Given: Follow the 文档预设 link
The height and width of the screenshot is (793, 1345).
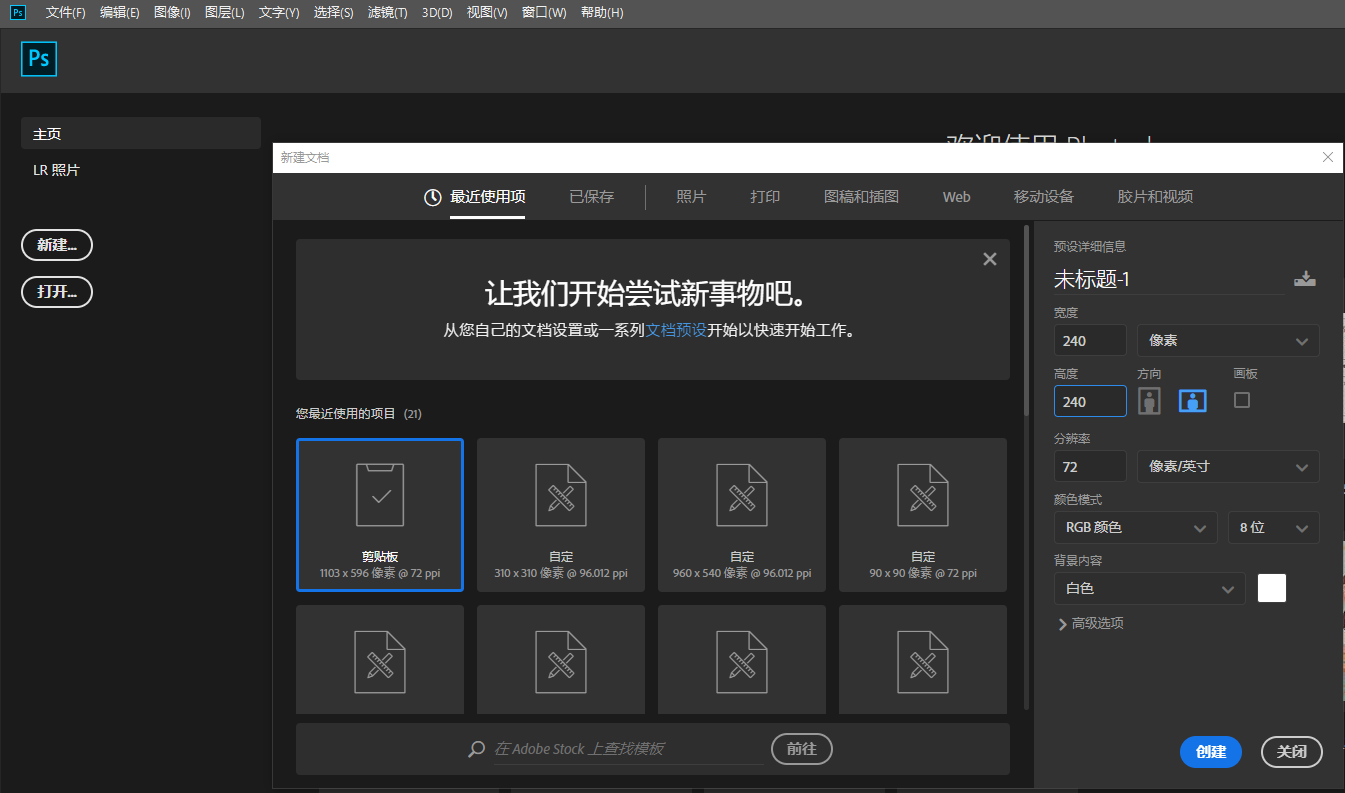Looking at the screenshot, I should [x=676, y=330].
